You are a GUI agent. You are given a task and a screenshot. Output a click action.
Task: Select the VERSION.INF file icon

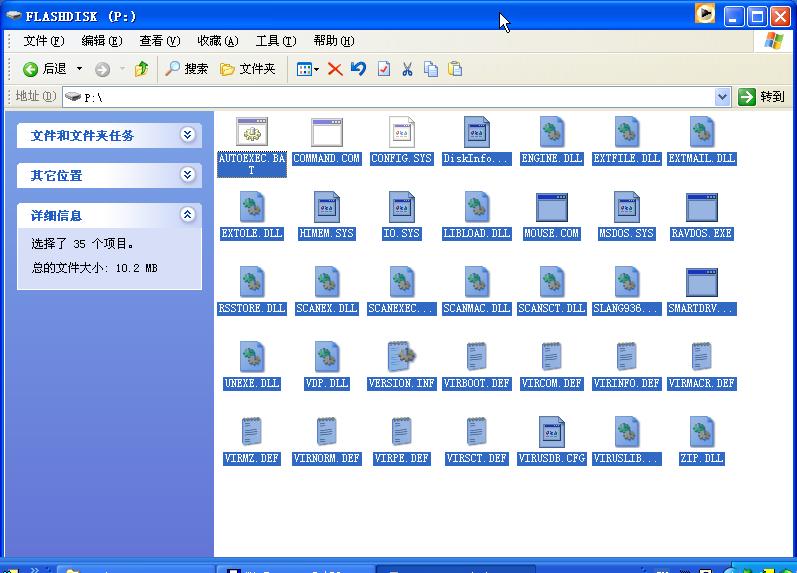402,356
